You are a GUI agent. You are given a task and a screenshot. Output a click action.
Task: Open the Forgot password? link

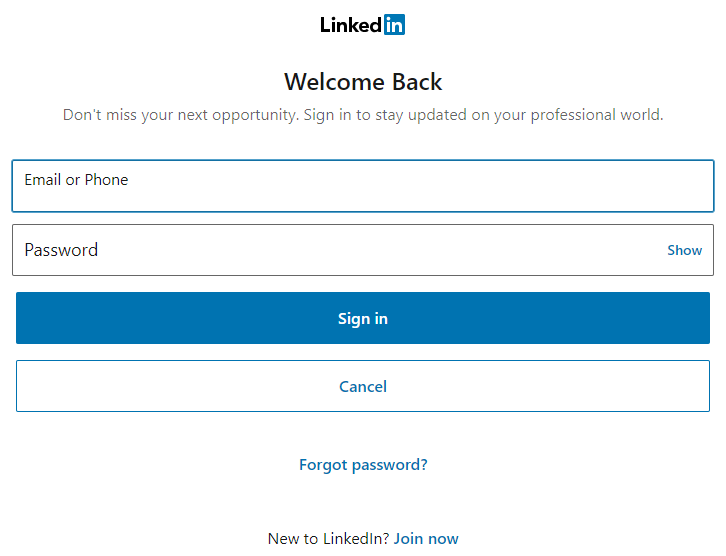pyautogui.click(x=363, y=465)
